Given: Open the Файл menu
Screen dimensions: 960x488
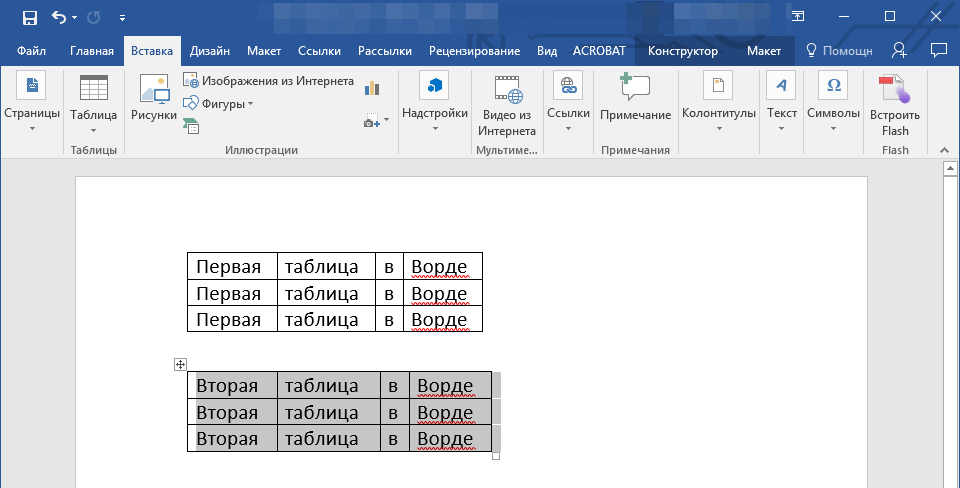Looking at the screenshot, I should pos(30,51).
